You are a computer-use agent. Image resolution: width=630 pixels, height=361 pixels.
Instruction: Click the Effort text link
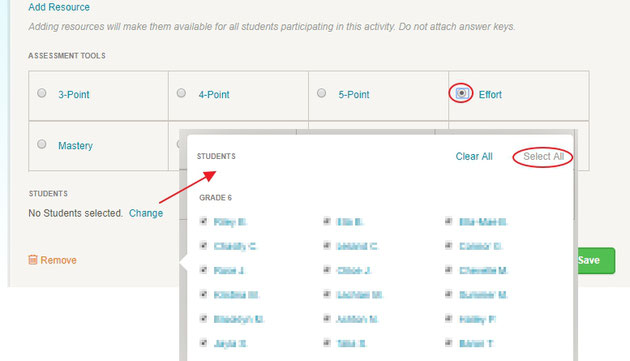click(490, 94)
